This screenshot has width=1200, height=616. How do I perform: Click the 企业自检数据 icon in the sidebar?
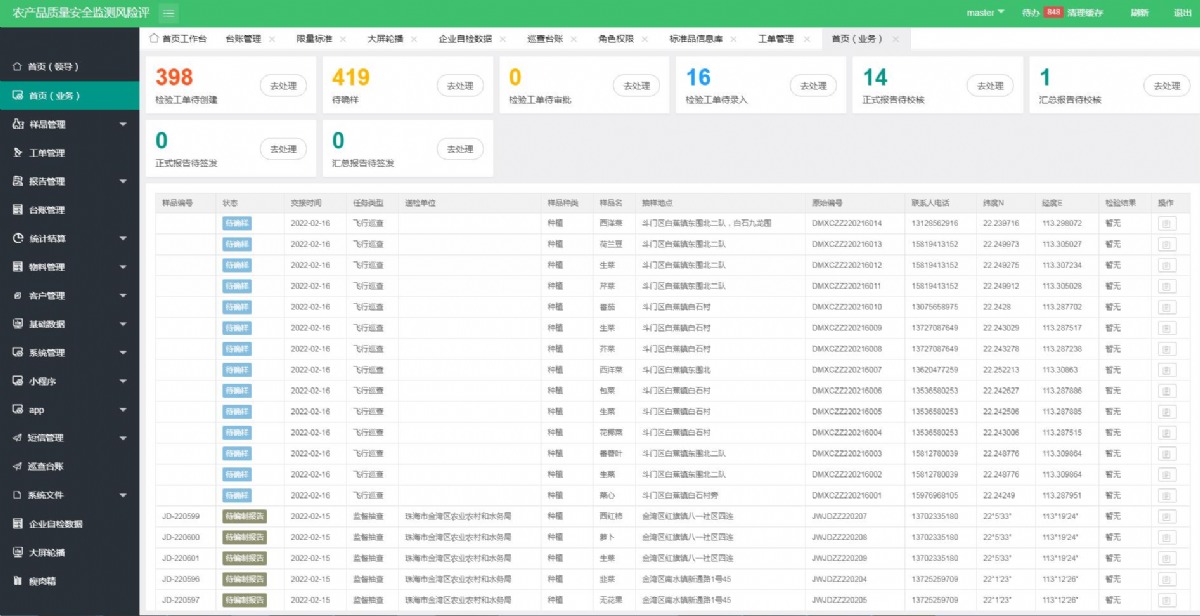(x=18, y=524)
